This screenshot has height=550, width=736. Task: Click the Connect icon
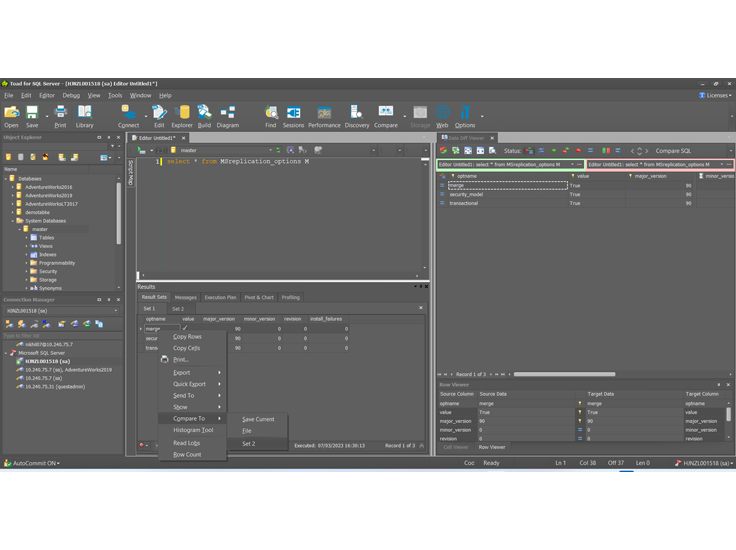click(x=128, y=116)
